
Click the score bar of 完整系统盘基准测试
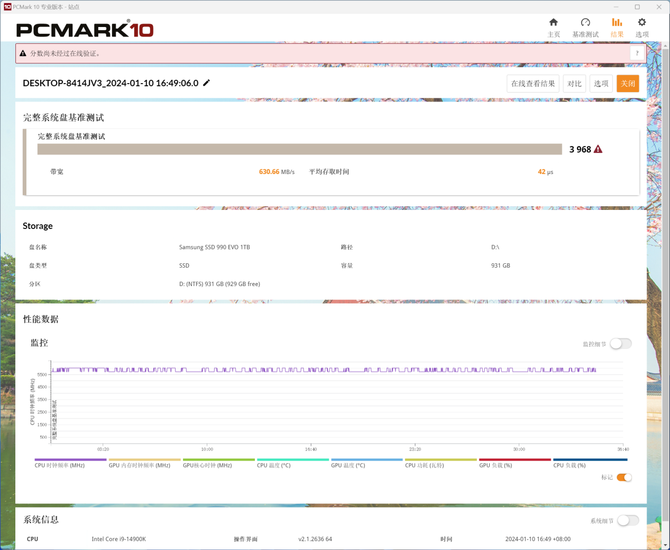coord(300,149)
